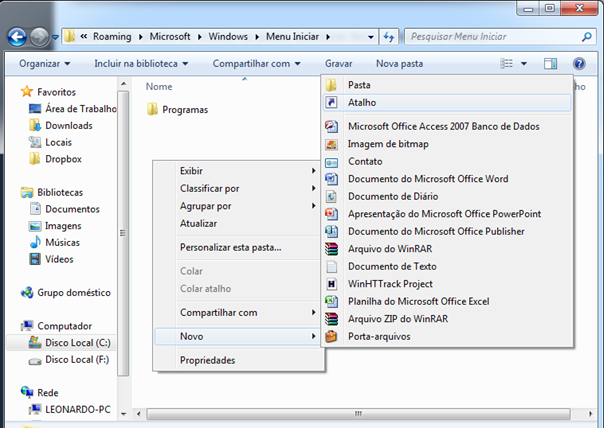Open the Imagens library

click(55, 226)
